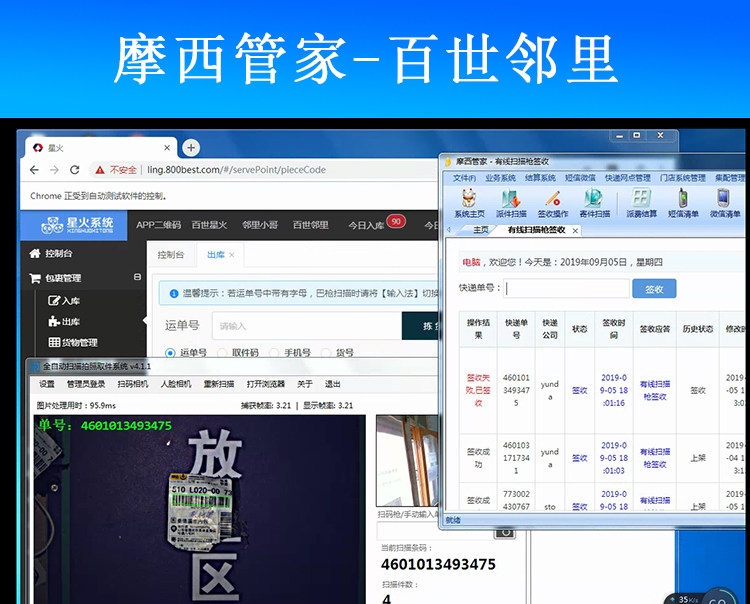Open 设置 menu in scanning software
The image size is (750, 604).
[46, 384]
